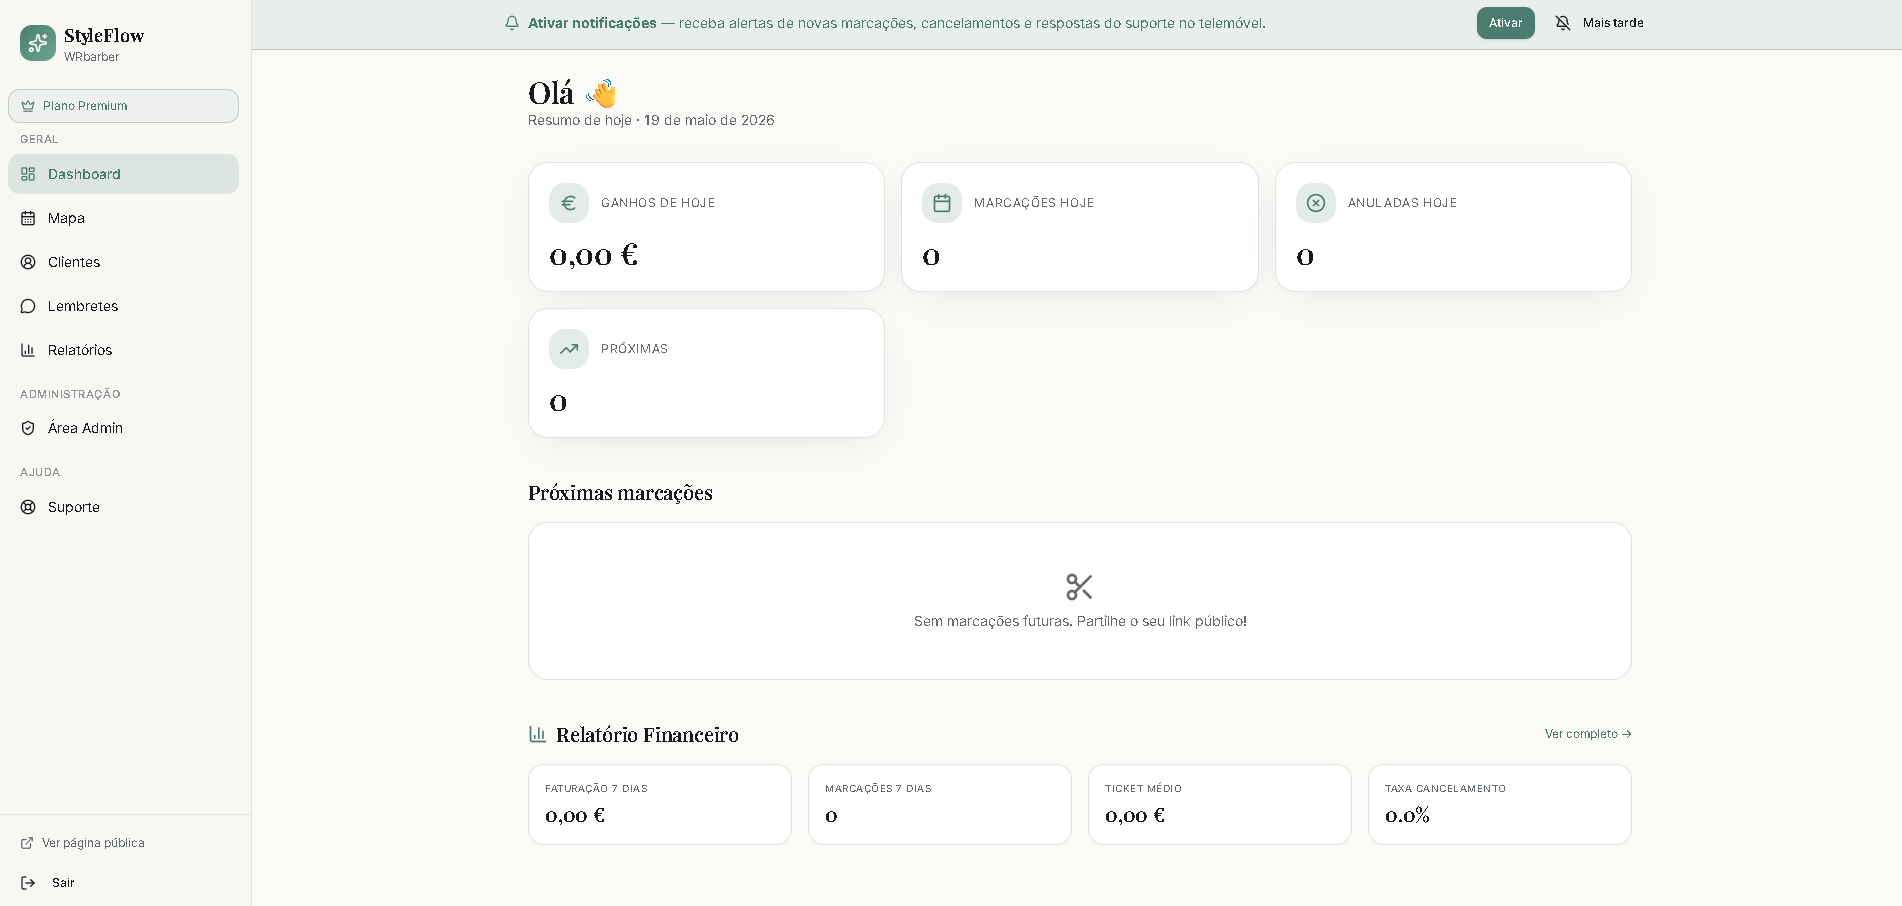Select the Anuladas hoje card
This screenshot has height=906, width=1902.
[x=1453, y=227]
